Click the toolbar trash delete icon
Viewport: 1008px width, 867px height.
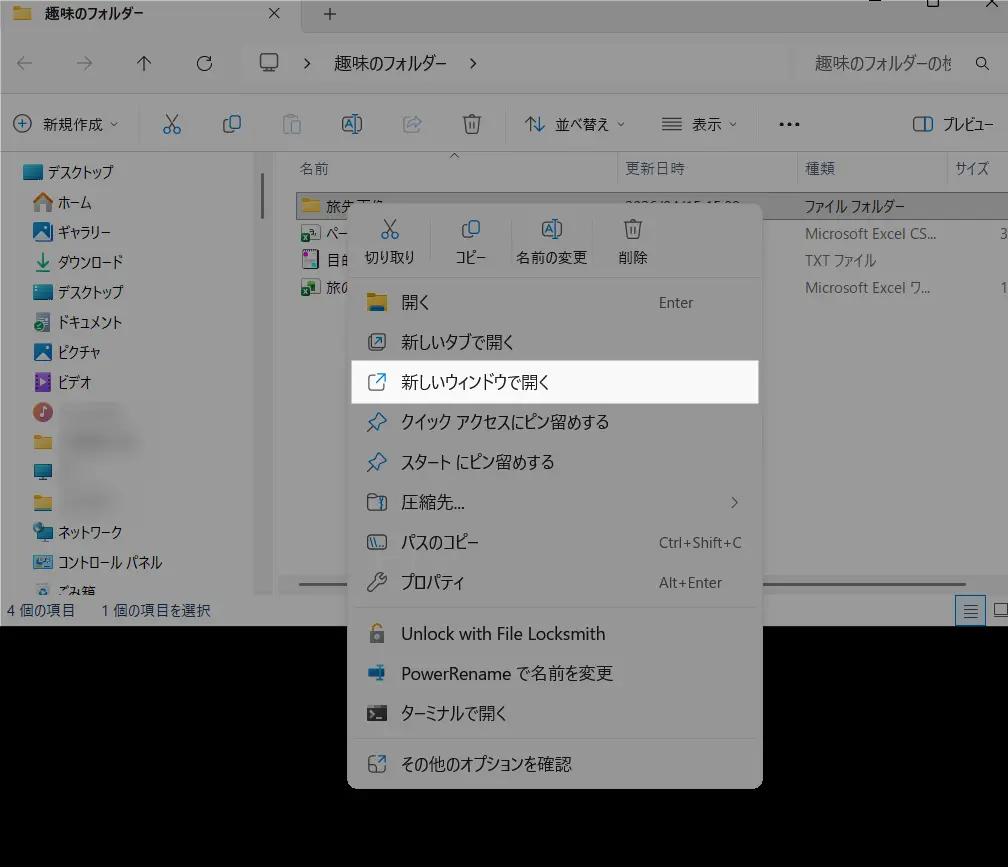click(x=472, y=124)
